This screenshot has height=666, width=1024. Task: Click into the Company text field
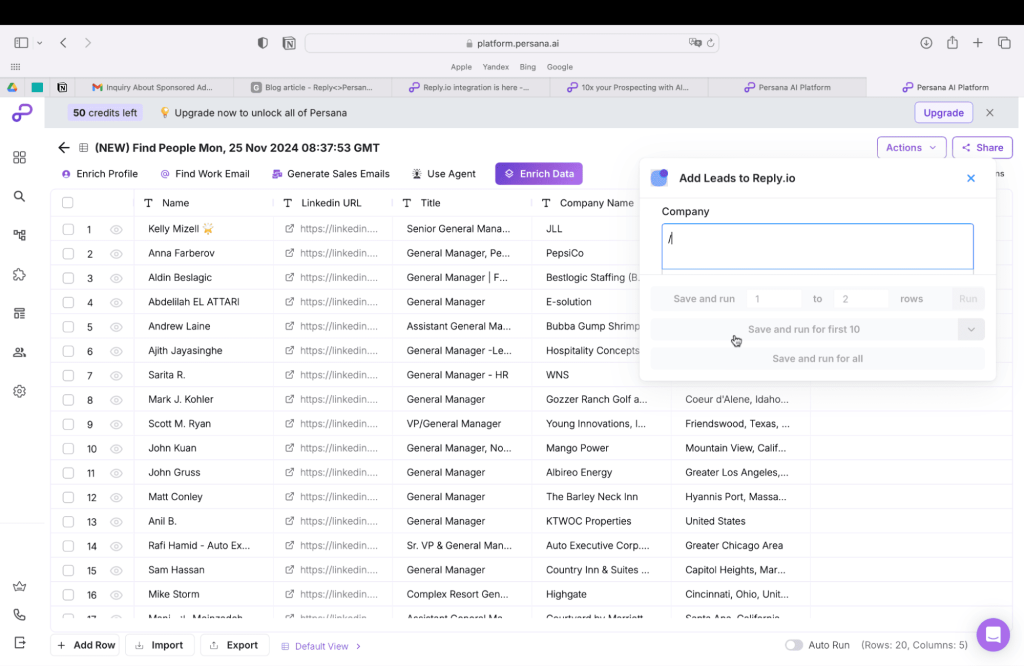(x=817, y=246)
